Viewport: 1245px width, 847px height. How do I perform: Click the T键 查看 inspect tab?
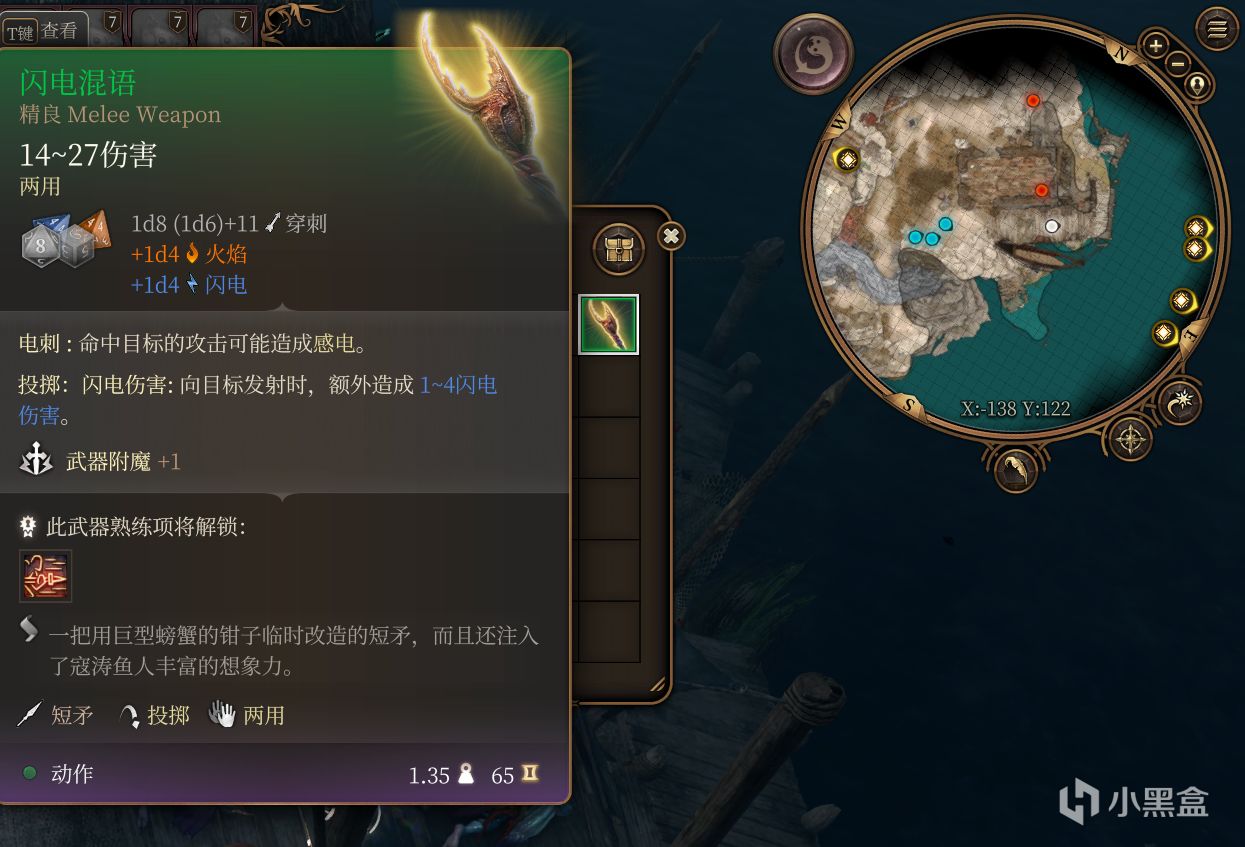tap(44, 31)
